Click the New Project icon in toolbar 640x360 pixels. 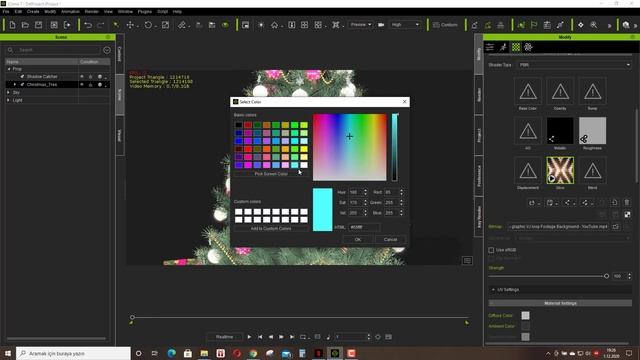[x=12, y=25]
